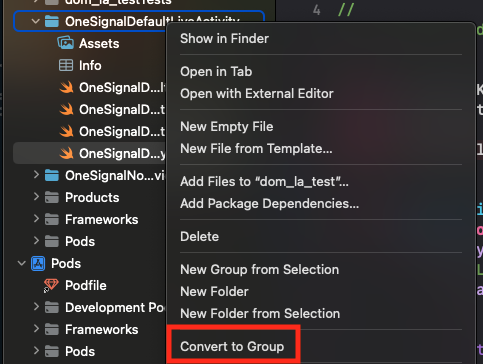Click the Assets catalog icon
This screenshot has height=364, width=483.
click(x=66, y=43)
